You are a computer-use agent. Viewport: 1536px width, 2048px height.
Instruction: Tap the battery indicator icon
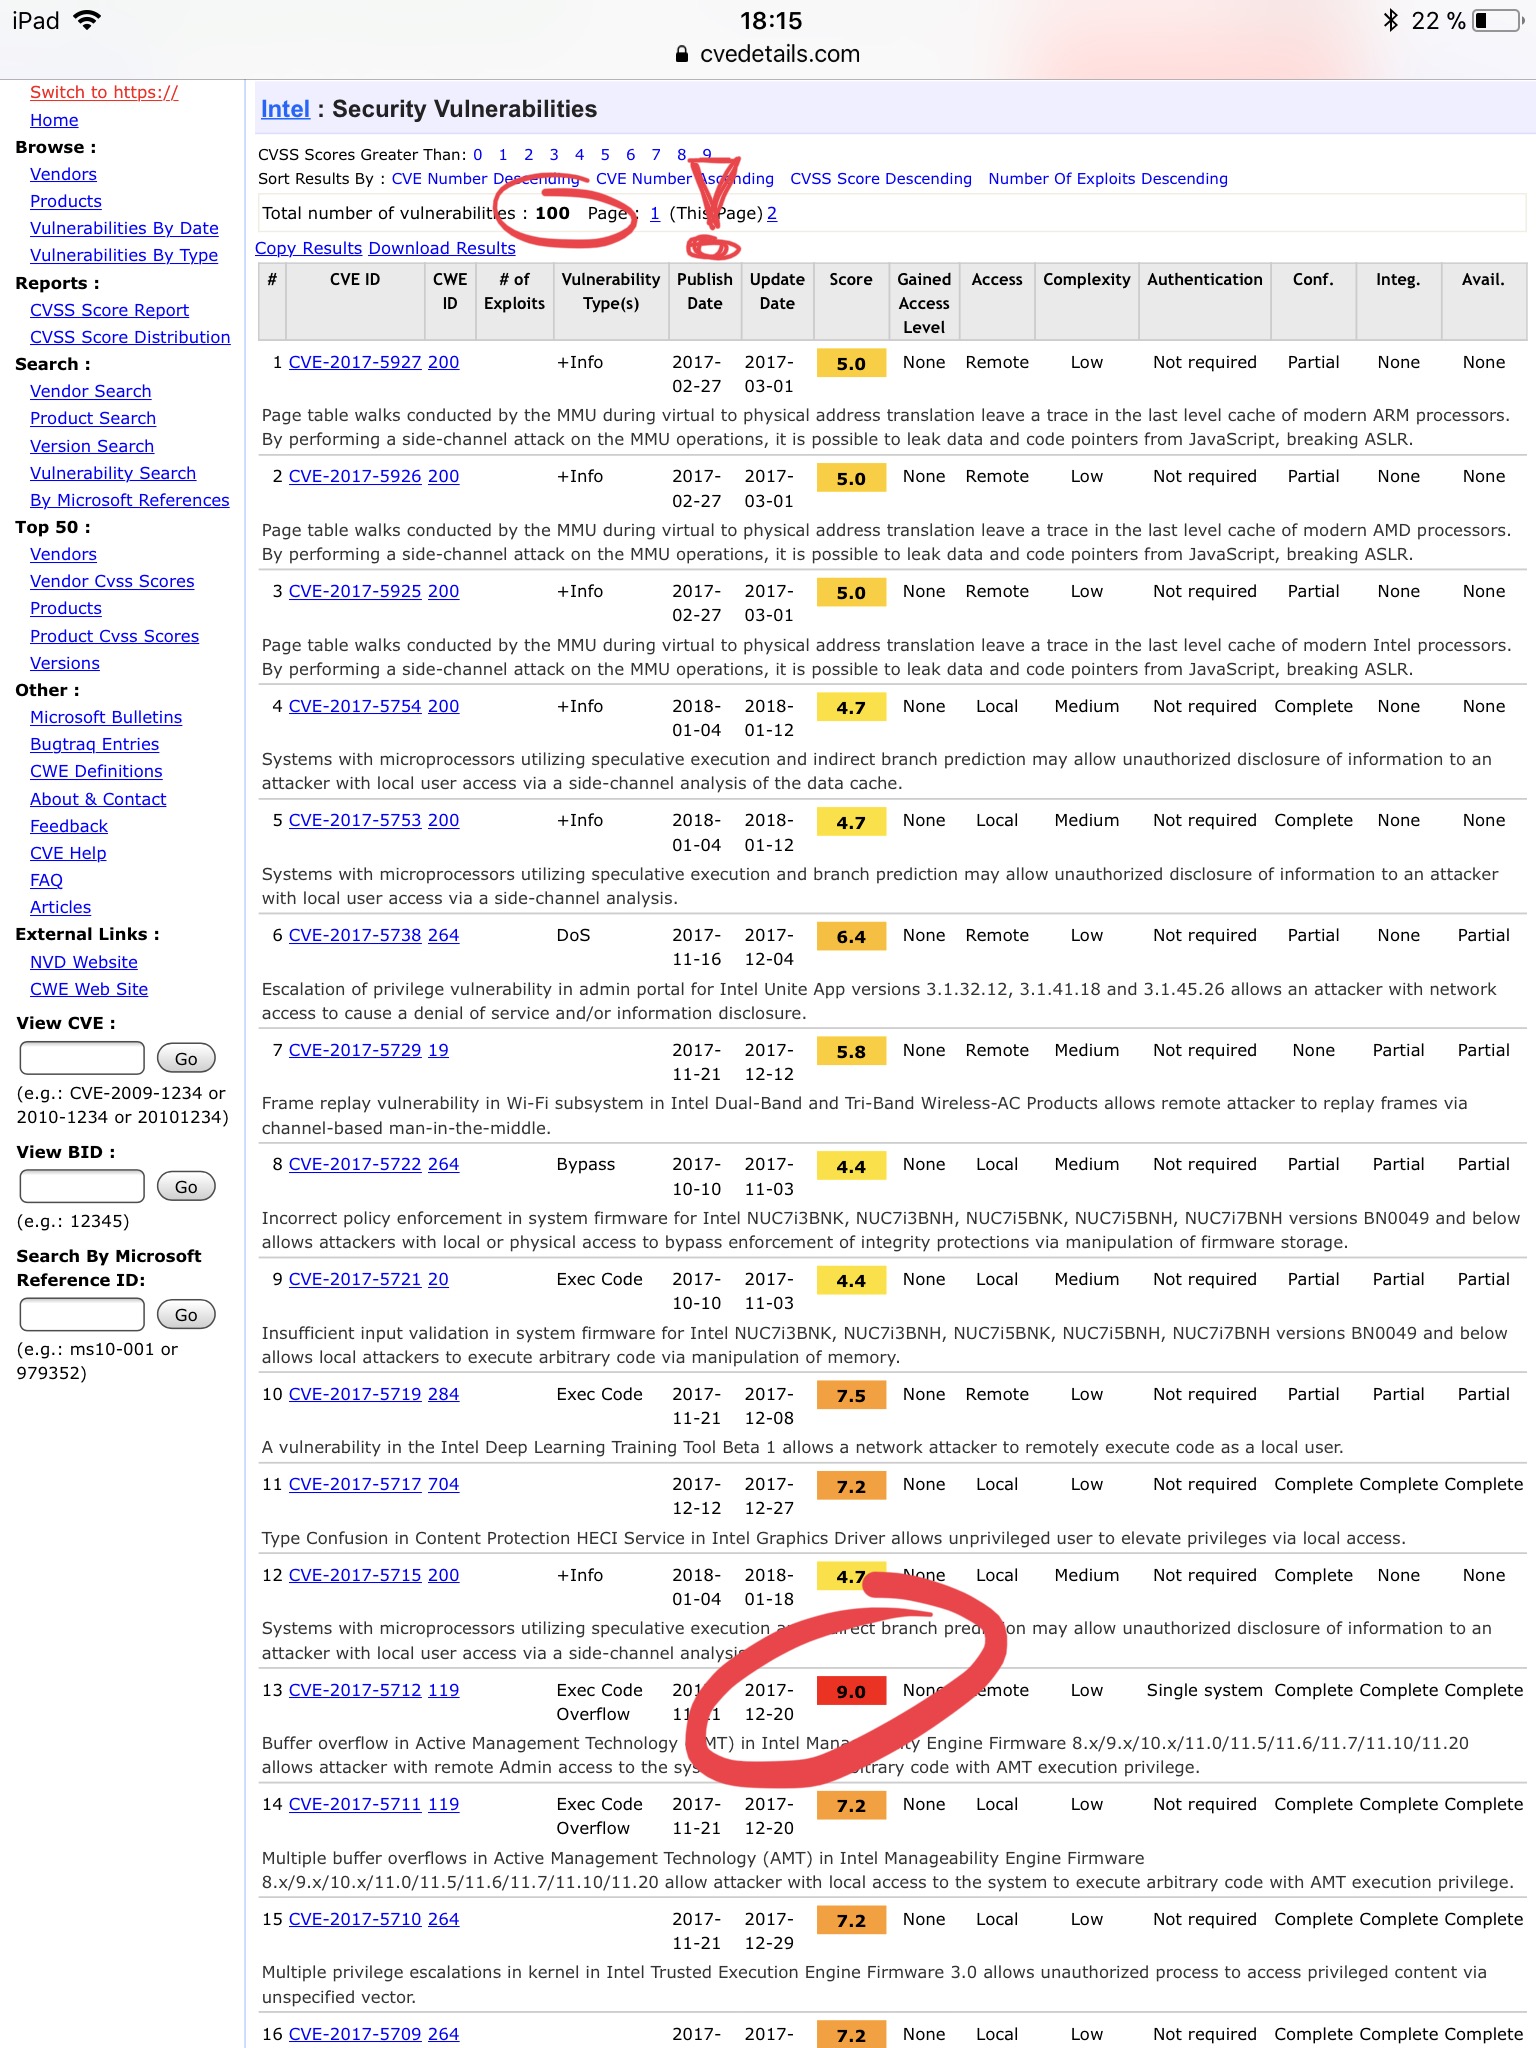pos(1497,20)
